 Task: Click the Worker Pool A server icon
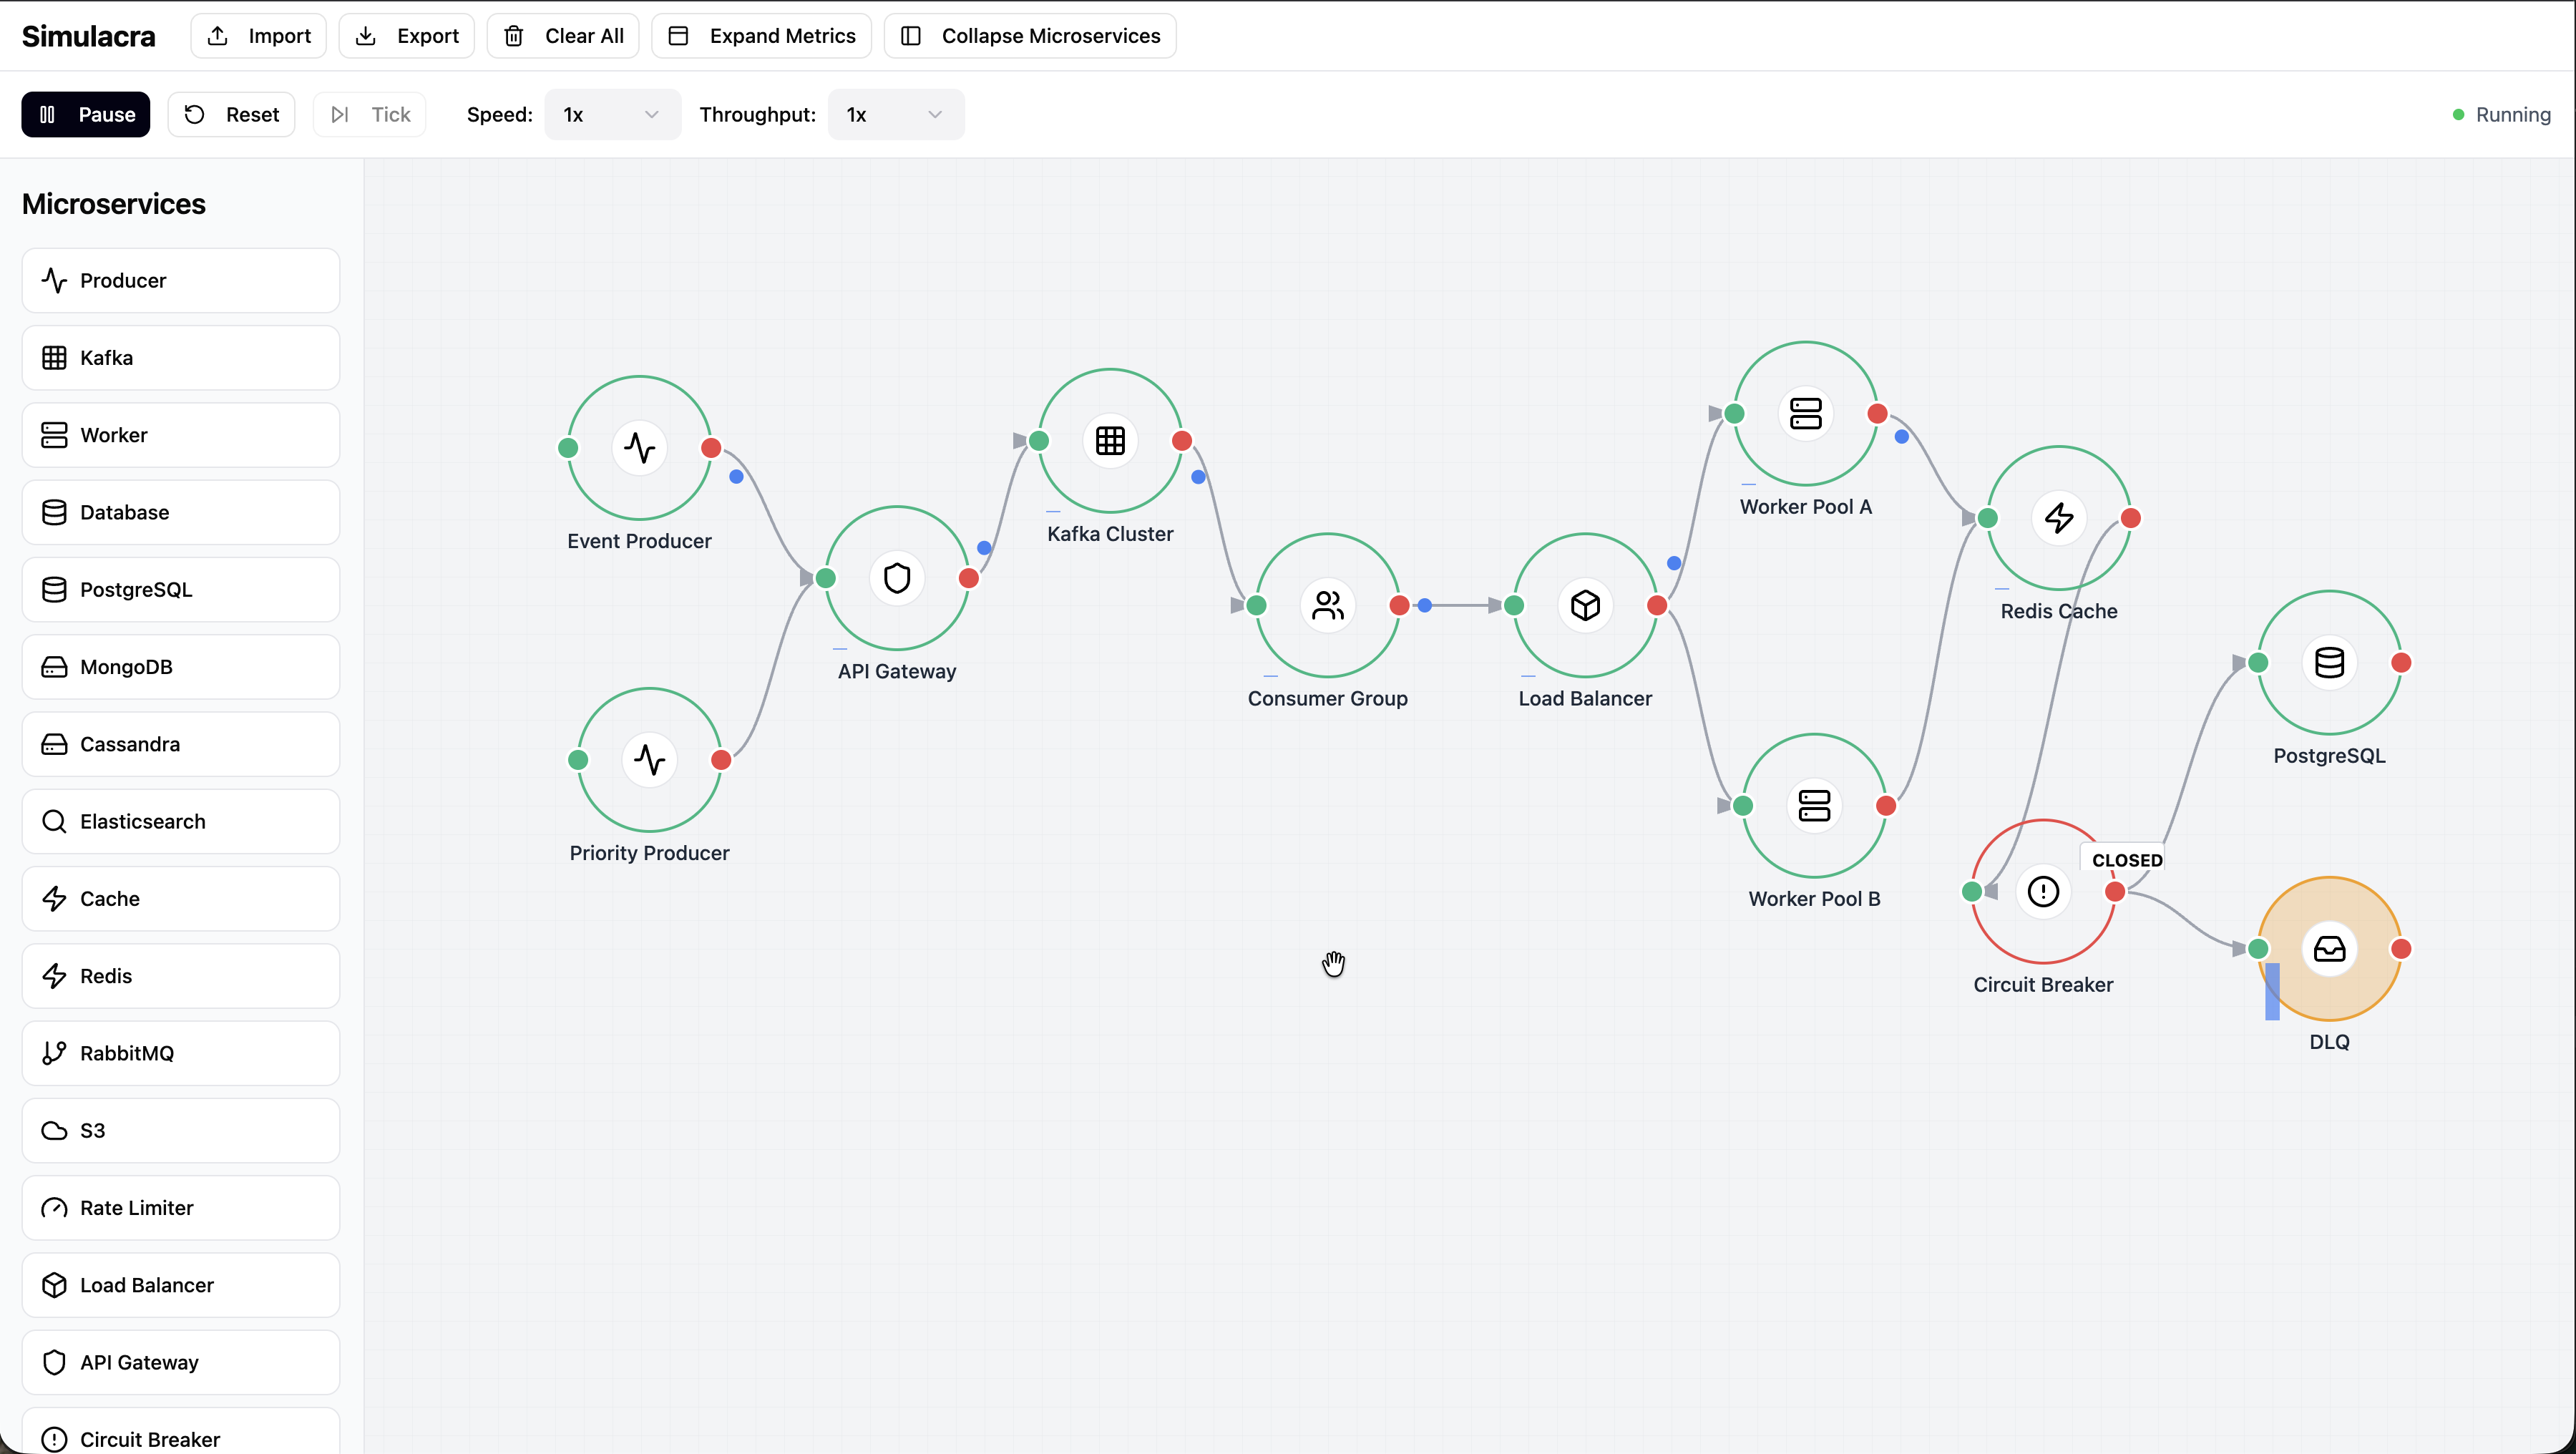click(x=1805, y=414)
